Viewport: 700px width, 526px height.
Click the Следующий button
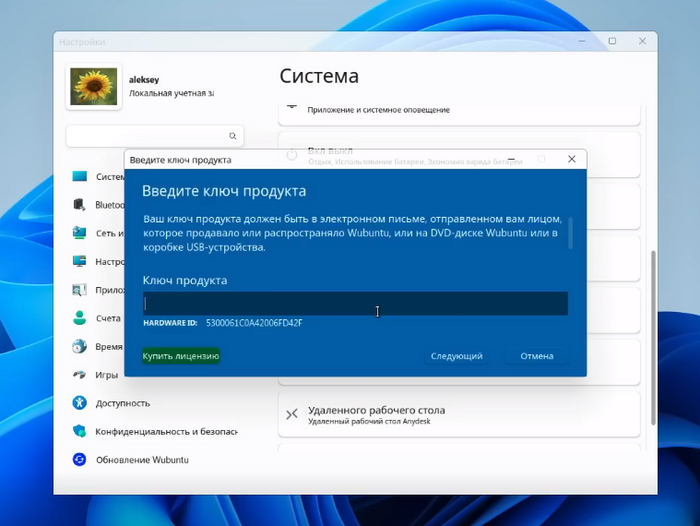pyautogui.click(x=456, y=356)
